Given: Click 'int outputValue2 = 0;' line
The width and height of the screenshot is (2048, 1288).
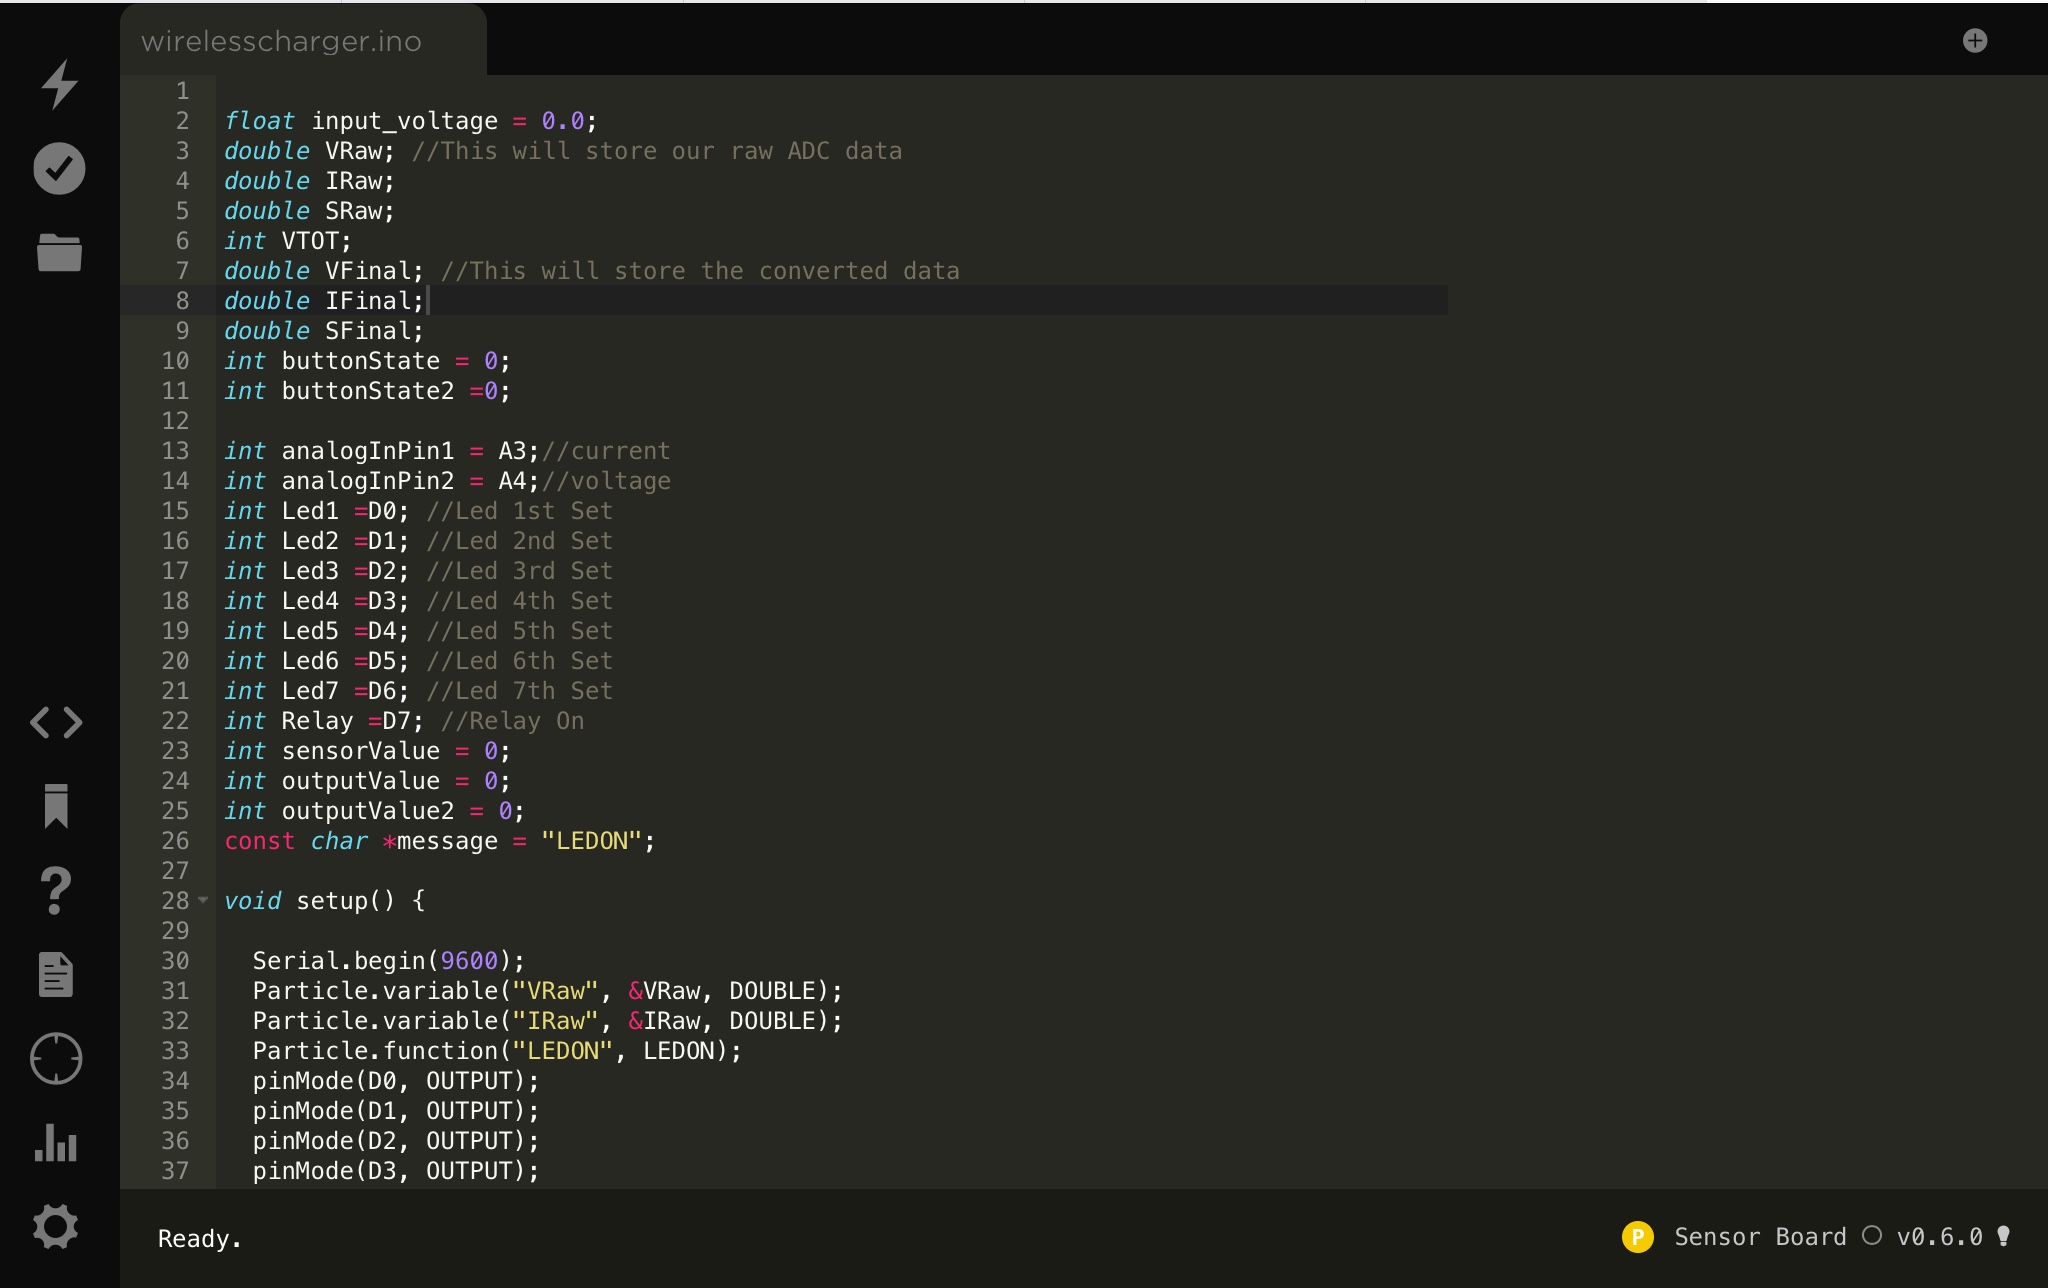Looking at the screenshot, I should coord(374,811).
